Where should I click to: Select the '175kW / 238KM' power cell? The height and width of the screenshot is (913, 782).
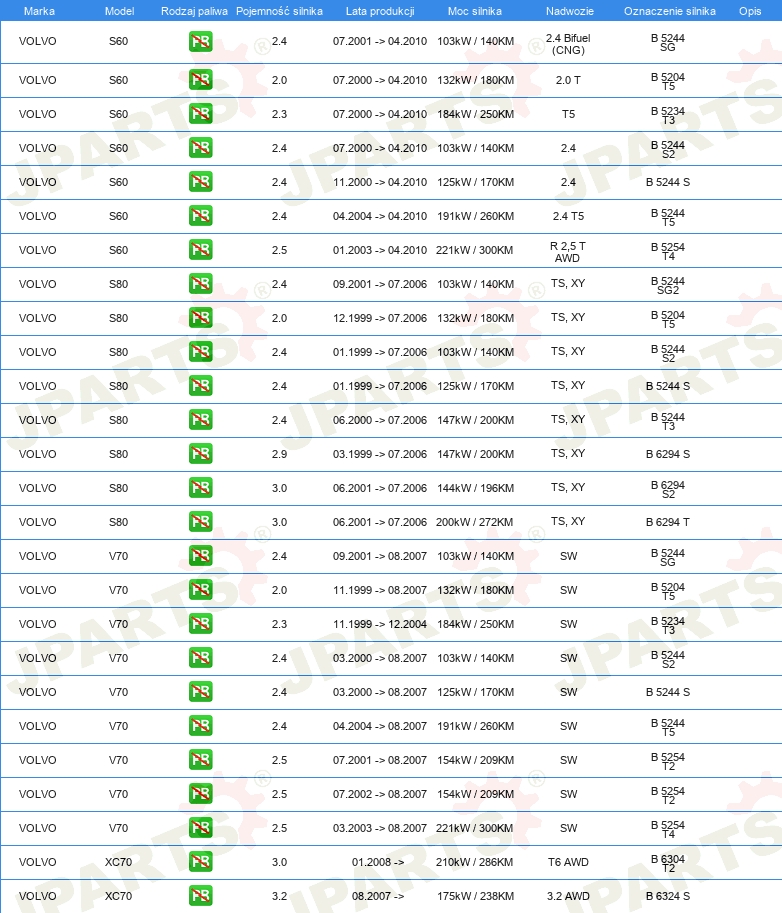point(476,896)
